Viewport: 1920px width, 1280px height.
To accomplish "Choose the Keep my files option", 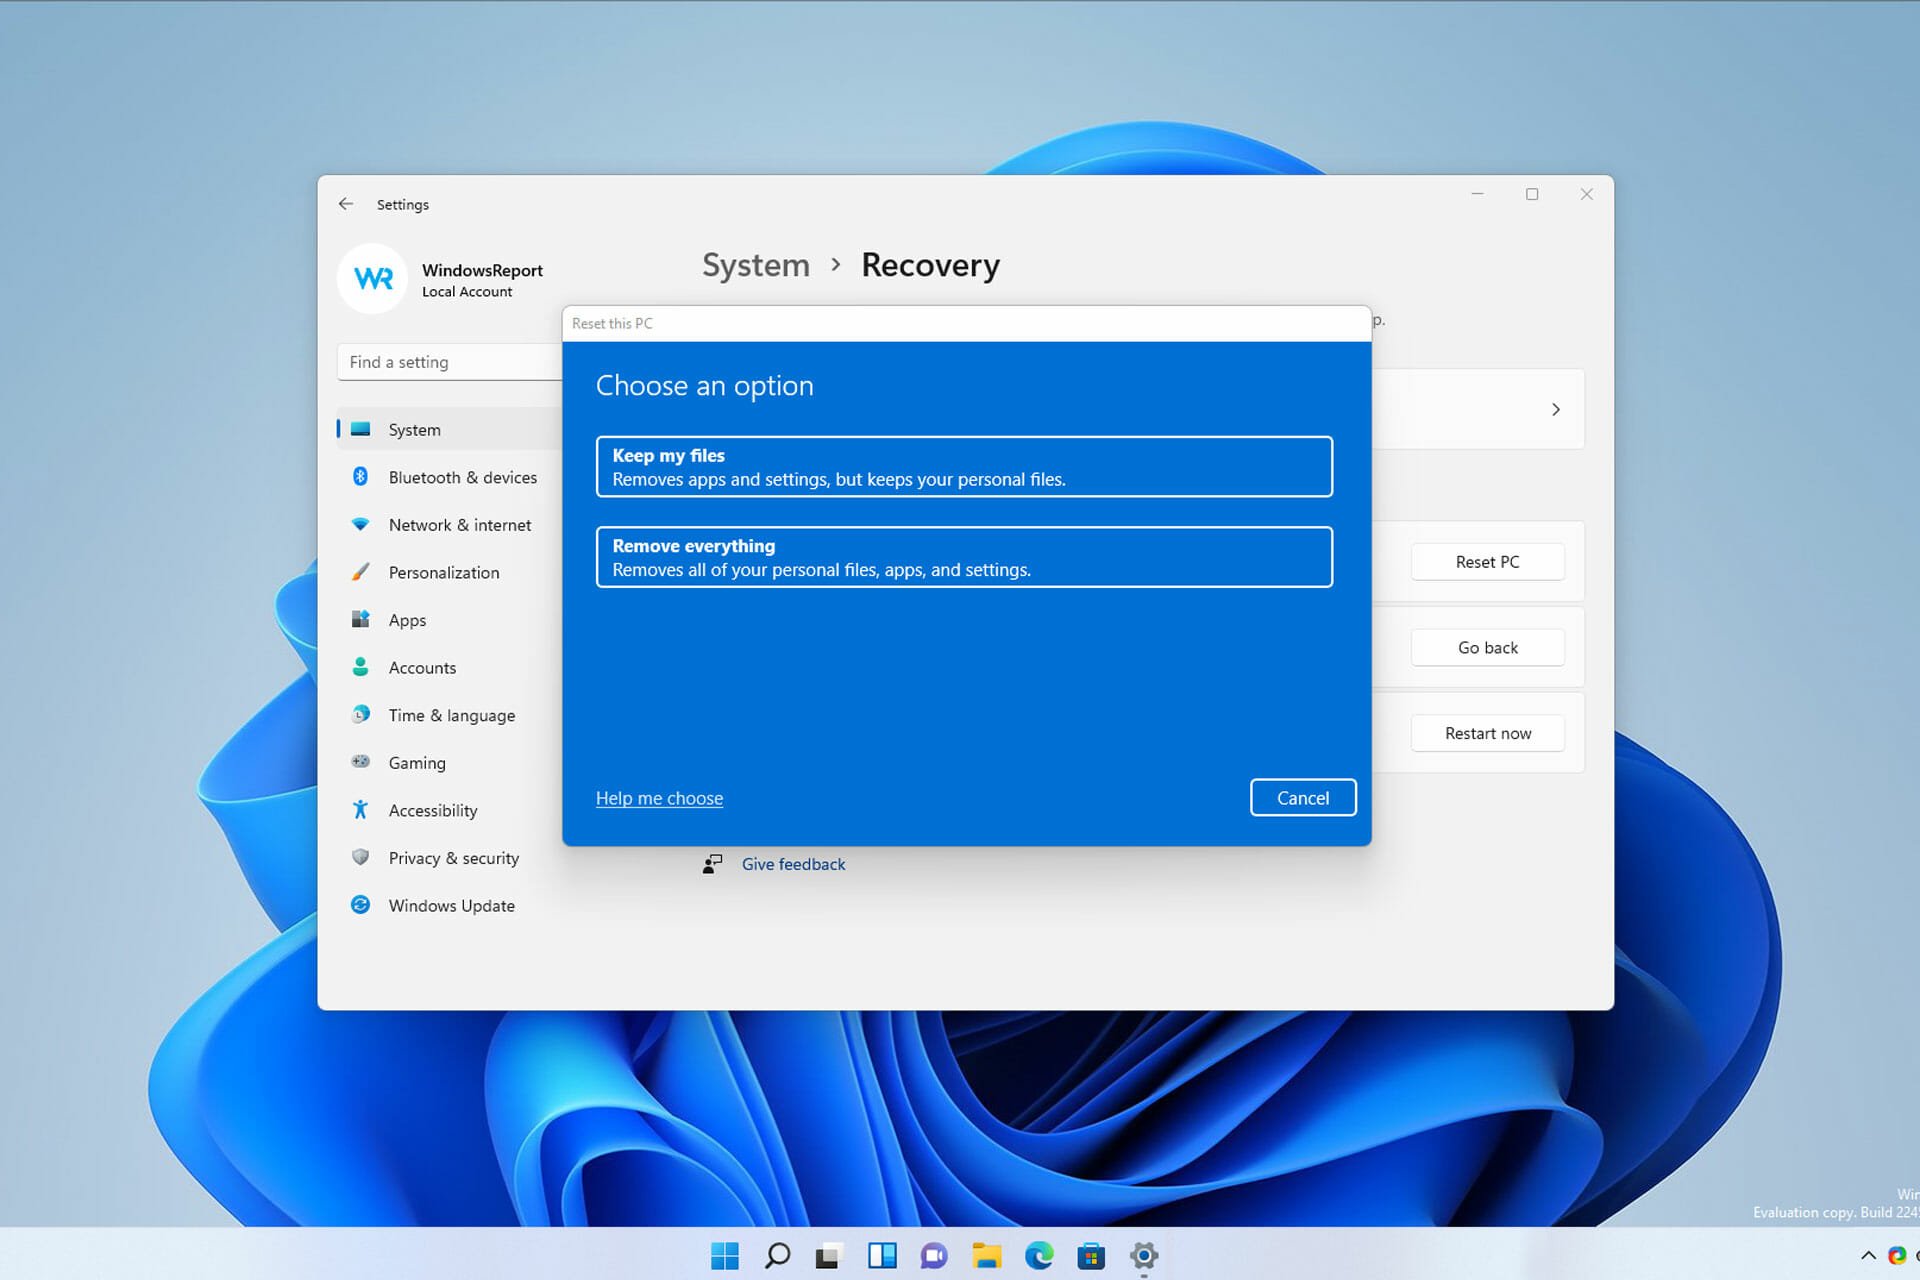I will [x=963, y=466].
